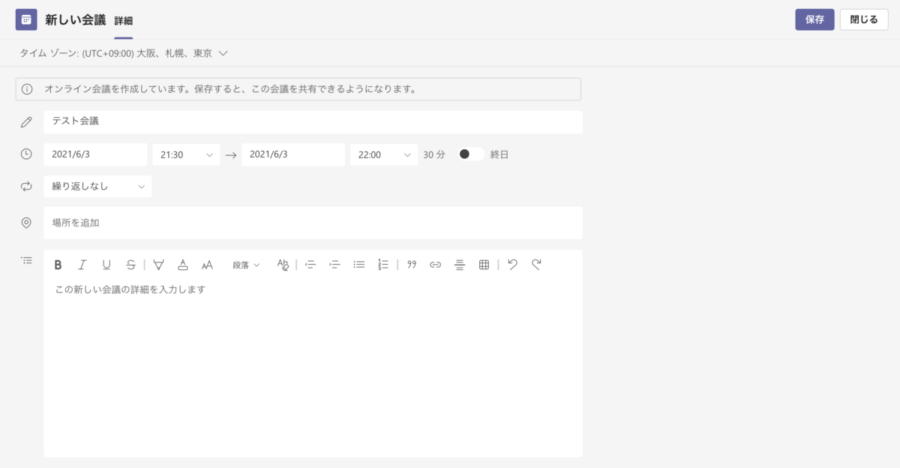Toggle the 終日 all-day switch
The image size is (900, 468).
tap(471, 154)
